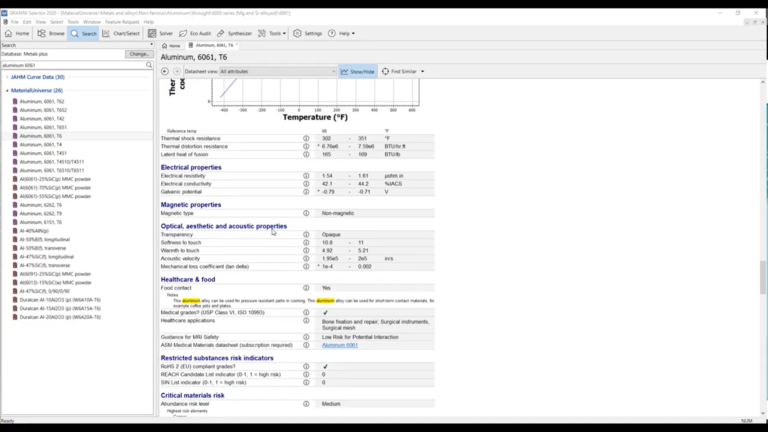768x432 pixels.
Task: Select Aluminum, 6151, T6 in results
Action: click(x=41, y=222)
